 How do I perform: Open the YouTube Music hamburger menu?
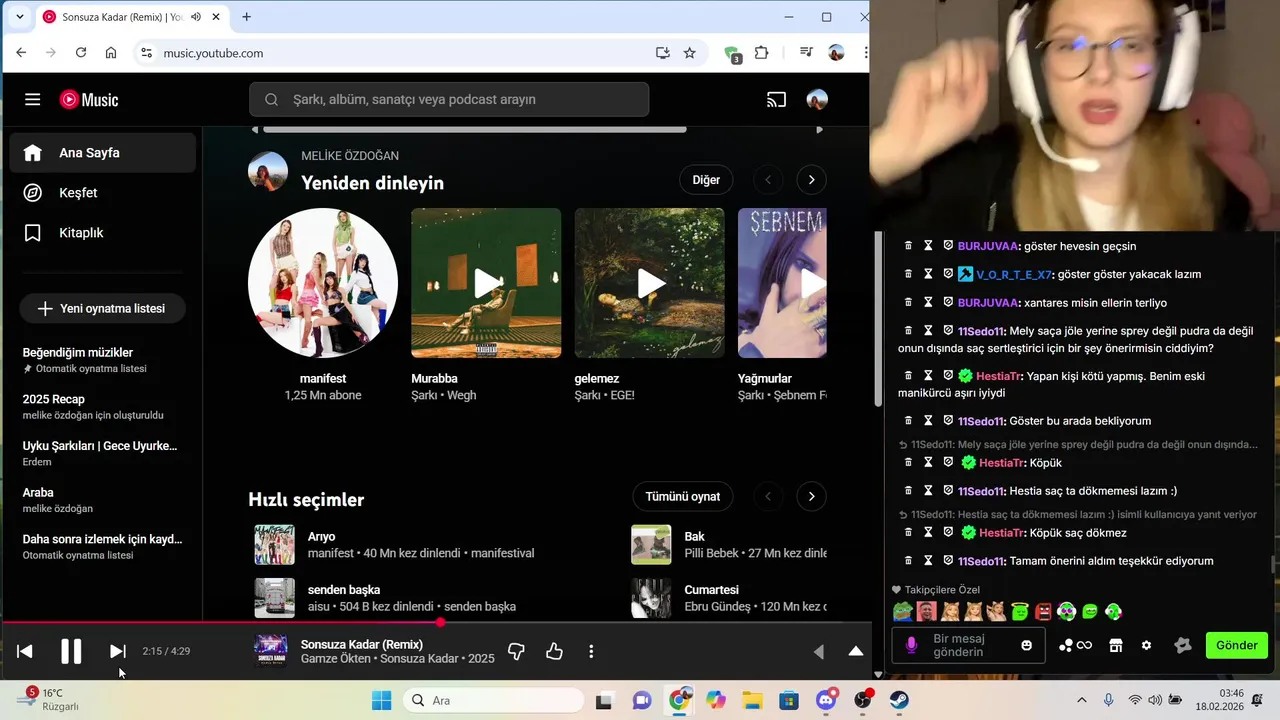pyautogui.click(x=33, y=100)
